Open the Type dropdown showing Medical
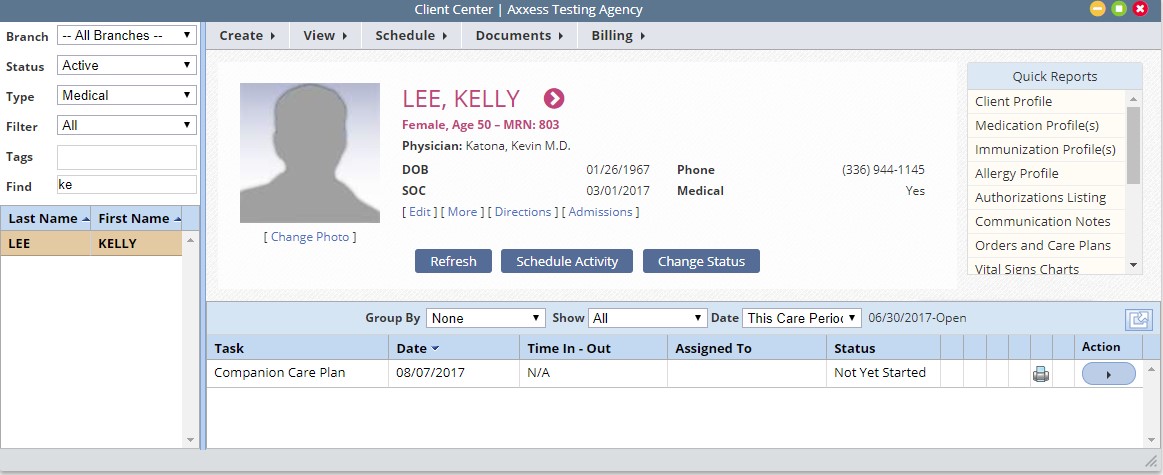 tap(127, 95)
